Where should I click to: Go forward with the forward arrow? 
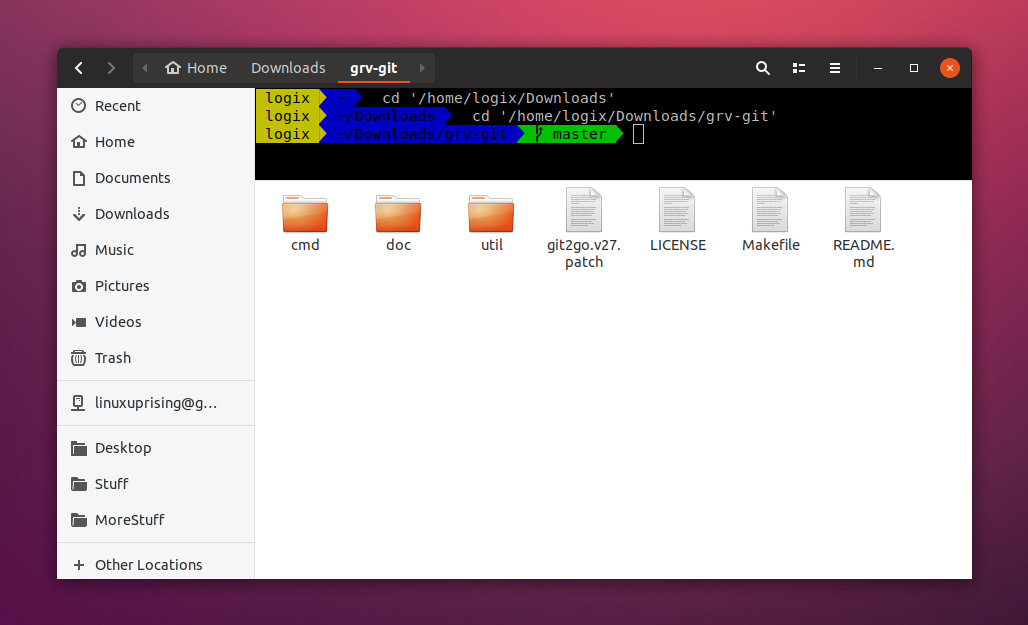pyautogui.click(x=111, y=68)
